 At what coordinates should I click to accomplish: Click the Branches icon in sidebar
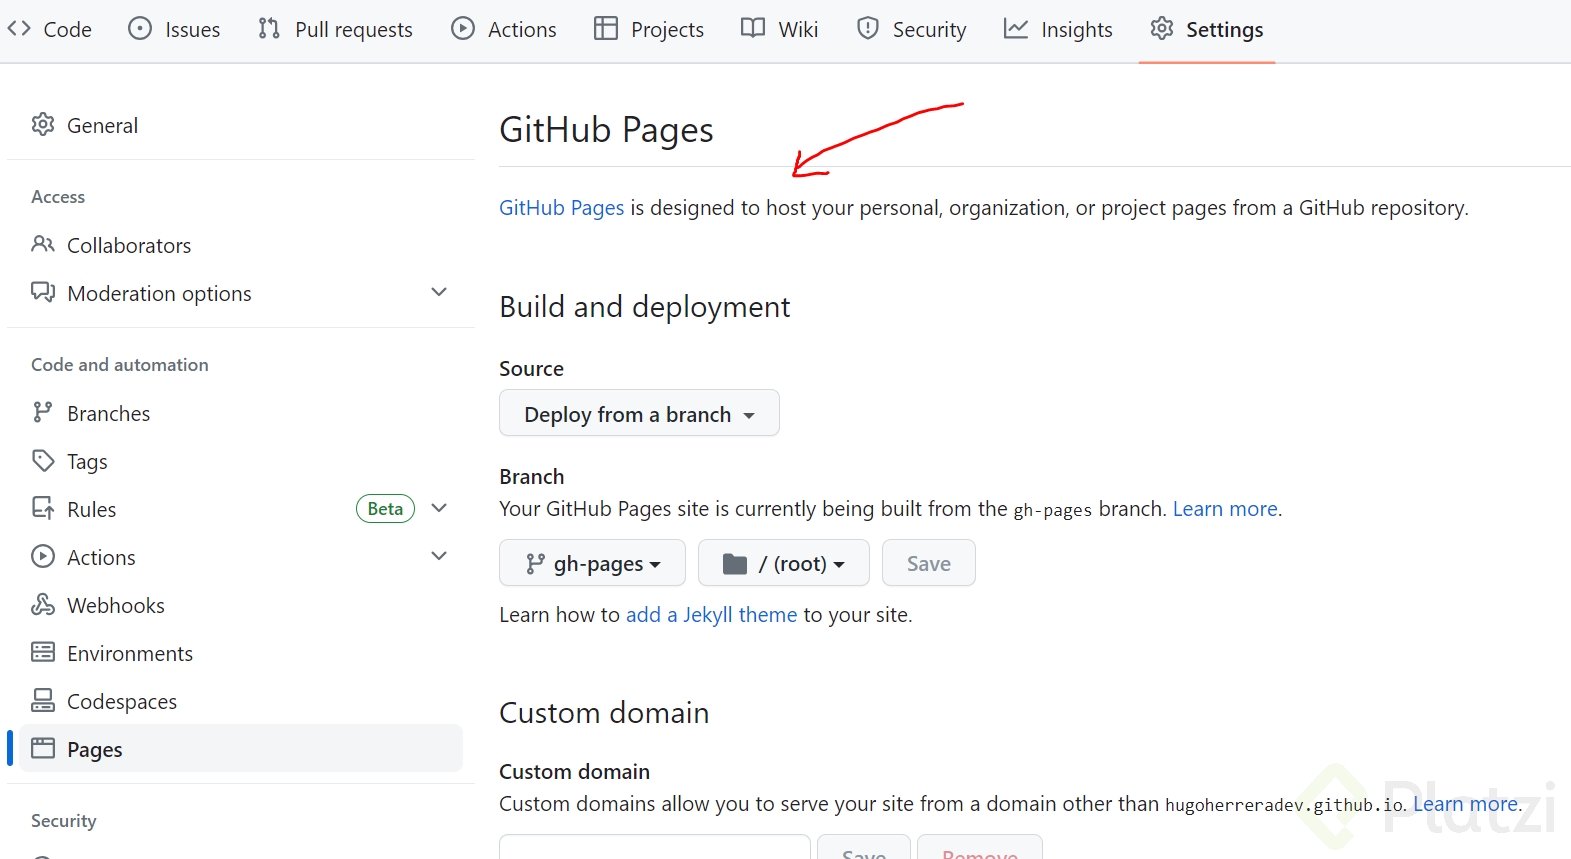[43, 413]
